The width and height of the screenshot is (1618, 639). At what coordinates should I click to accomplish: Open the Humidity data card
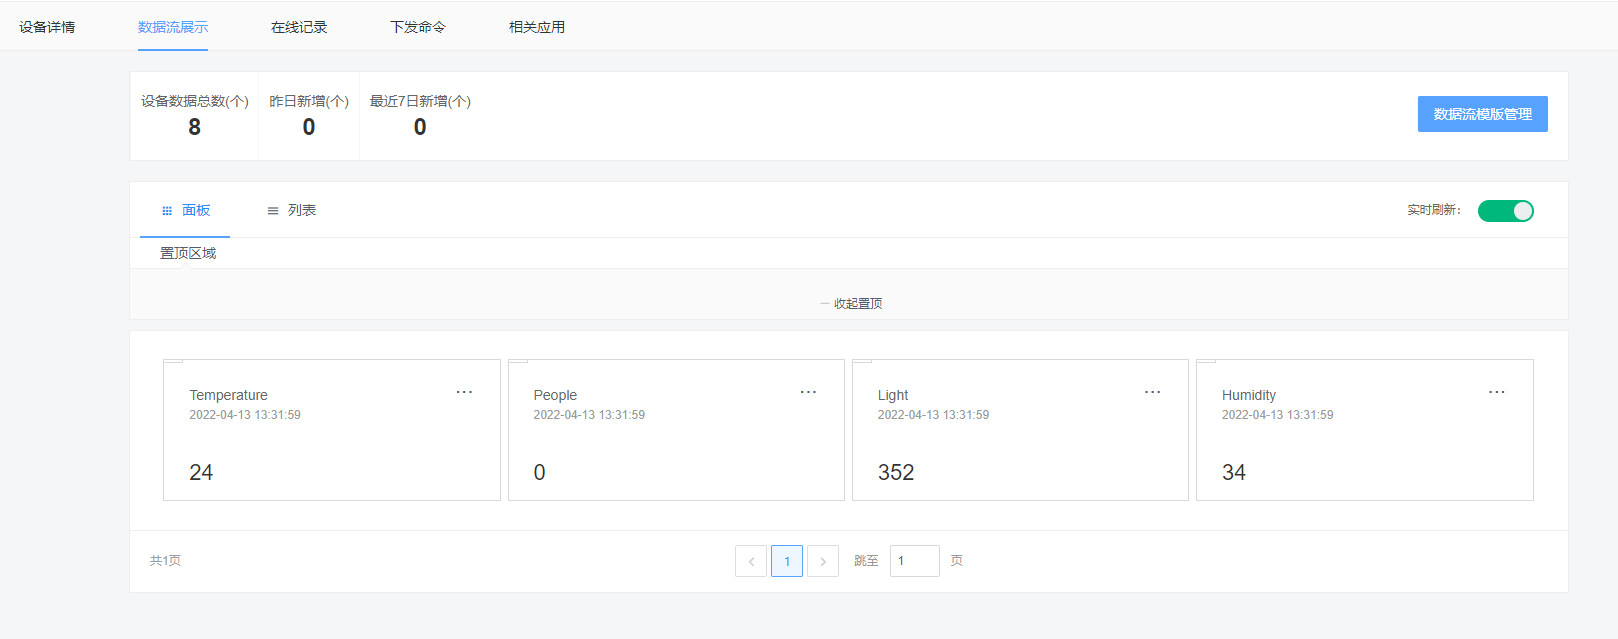point(1365,430)
